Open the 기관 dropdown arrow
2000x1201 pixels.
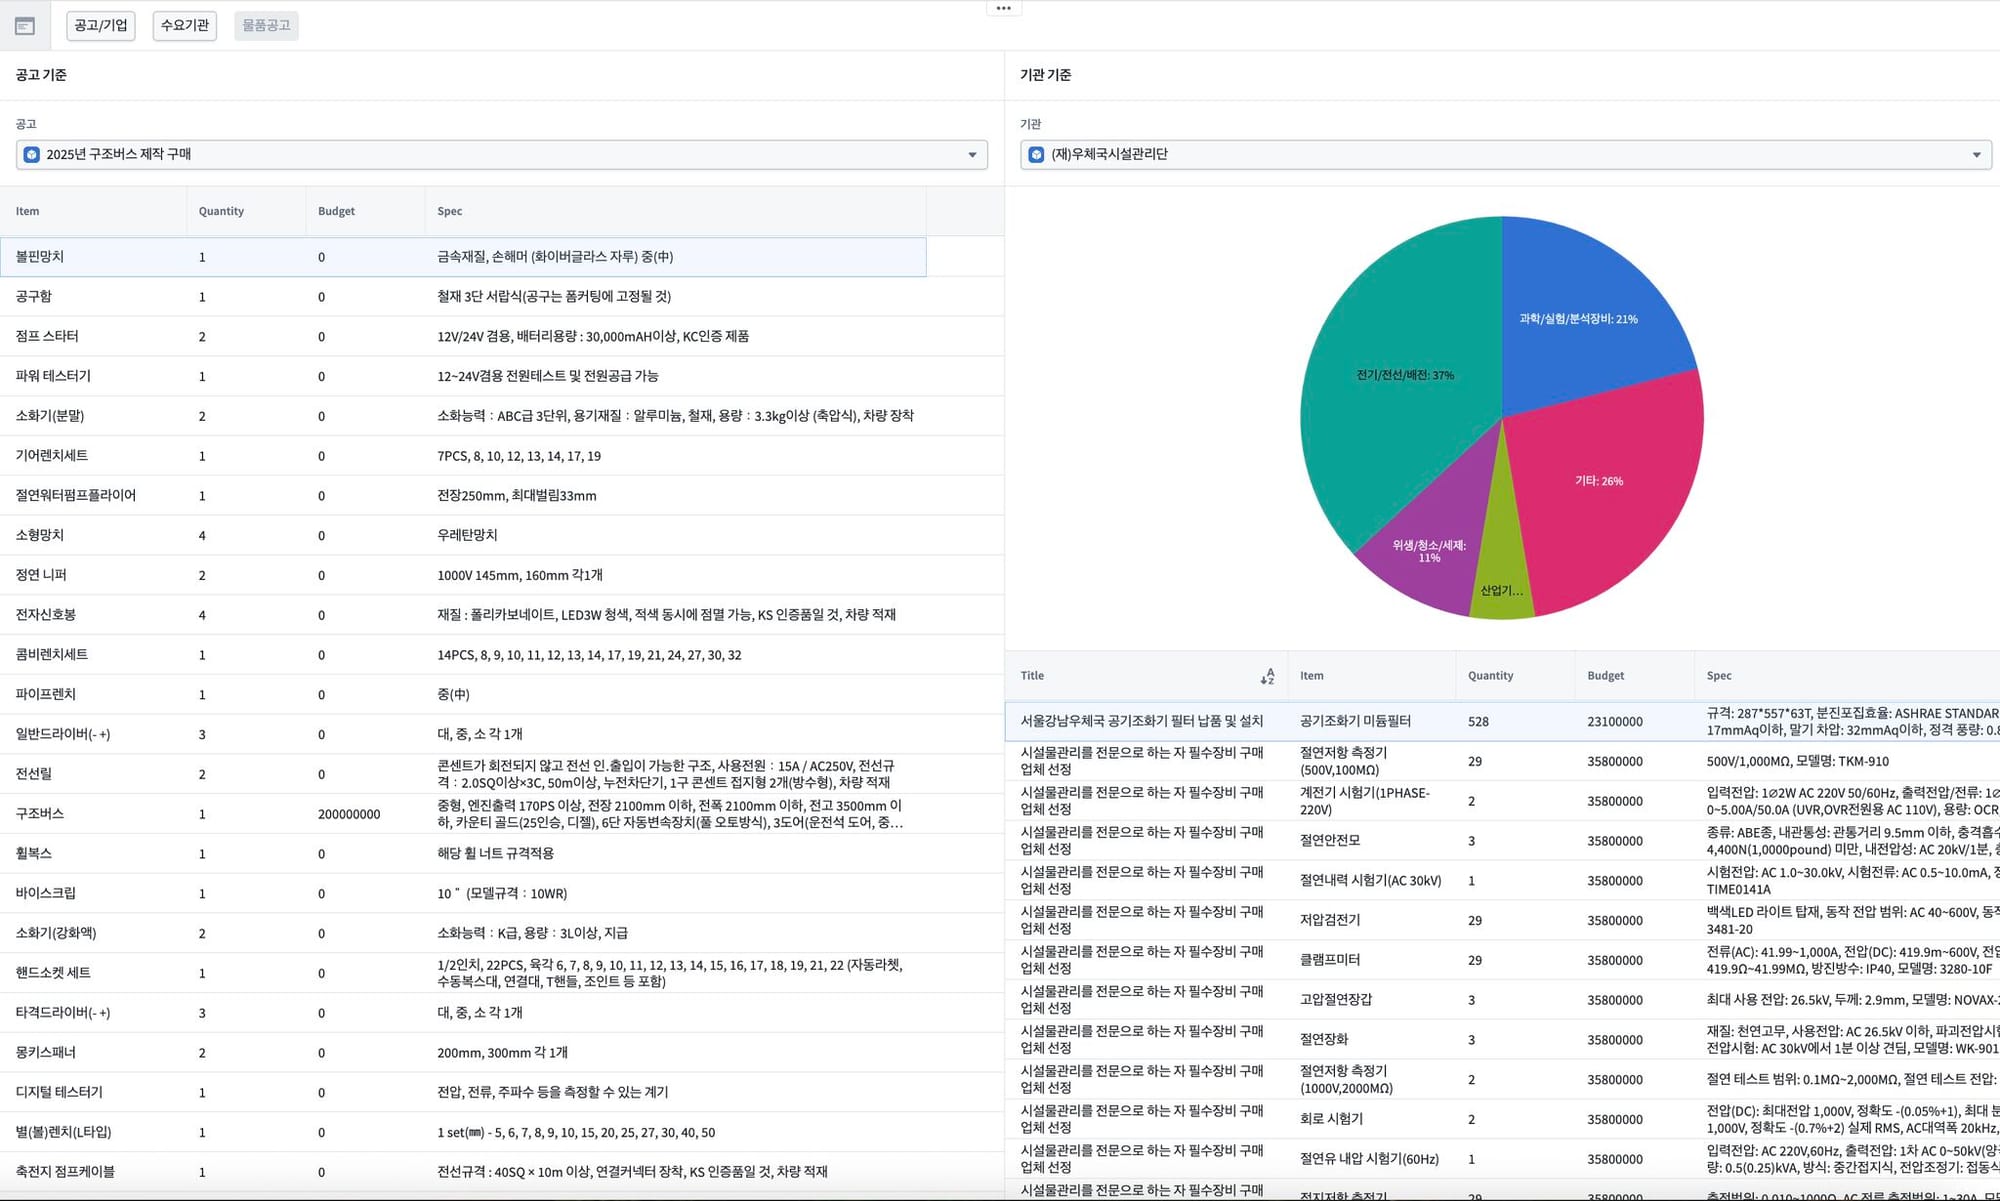[x=1976, y=155]
